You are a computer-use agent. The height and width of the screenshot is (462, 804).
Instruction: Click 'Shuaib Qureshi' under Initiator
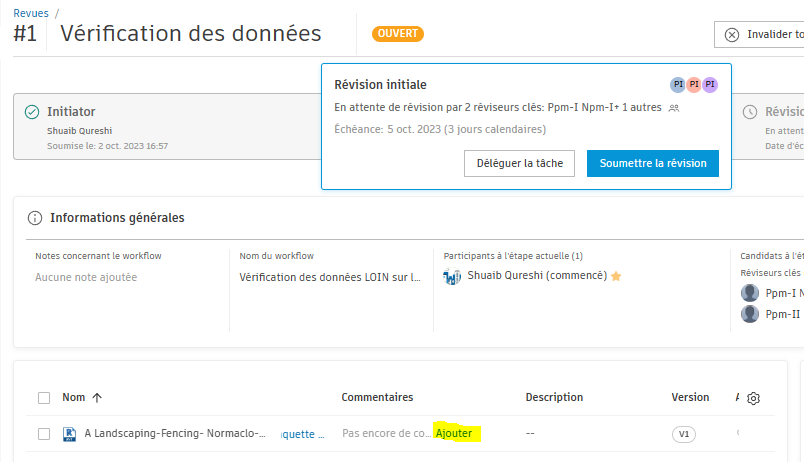[x=79, y=131]
